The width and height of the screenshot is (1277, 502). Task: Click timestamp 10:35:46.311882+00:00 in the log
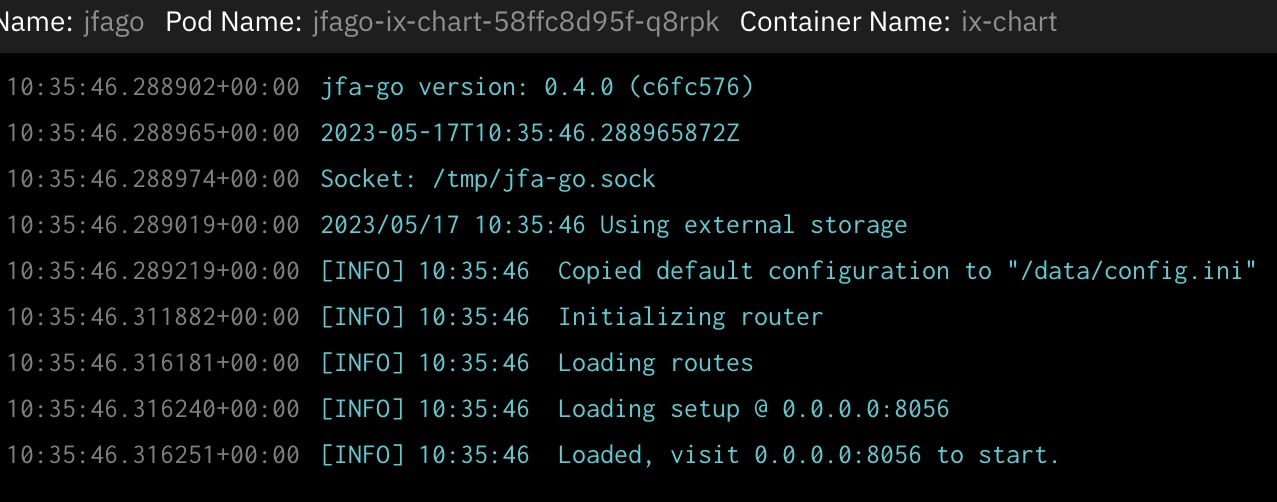click(153, 317)
